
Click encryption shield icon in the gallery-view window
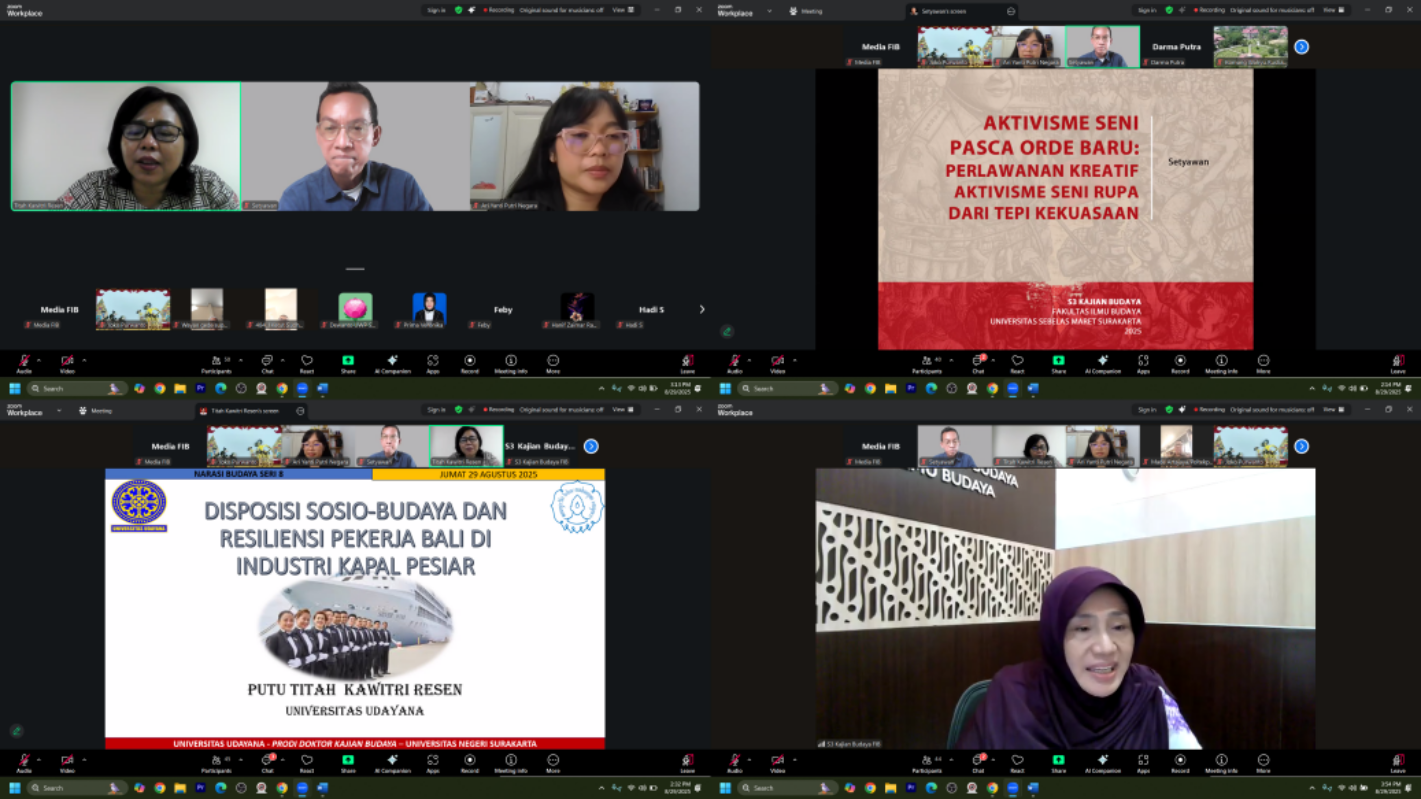pos(459,10)
